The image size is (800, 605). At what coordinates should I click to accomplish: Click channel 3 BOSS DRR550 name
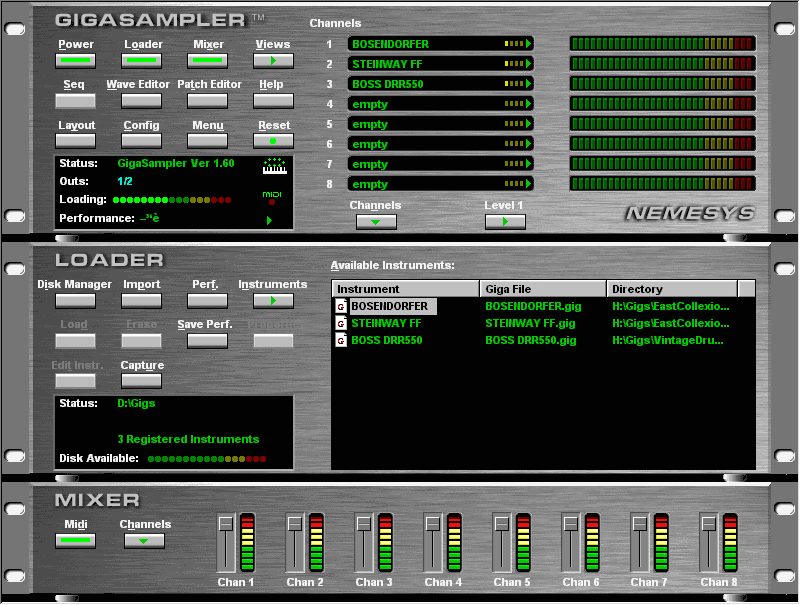388,84
